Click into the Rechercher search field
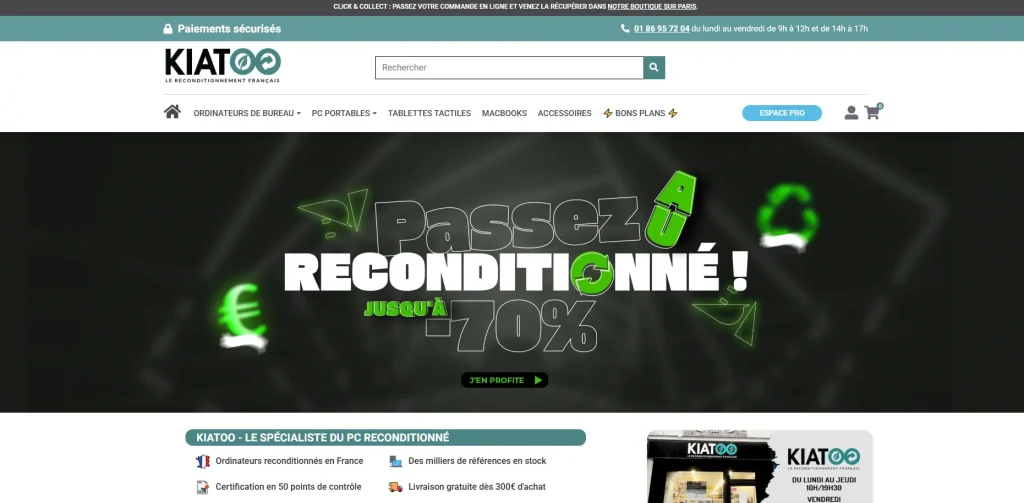 click(509, 67)
